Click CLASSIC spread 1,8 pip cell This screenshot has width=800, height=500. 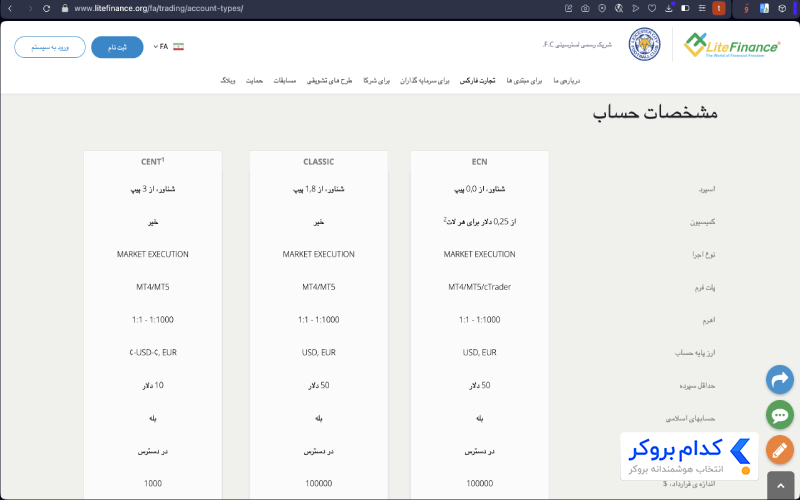pyautogui.click(x=318, y=189)
